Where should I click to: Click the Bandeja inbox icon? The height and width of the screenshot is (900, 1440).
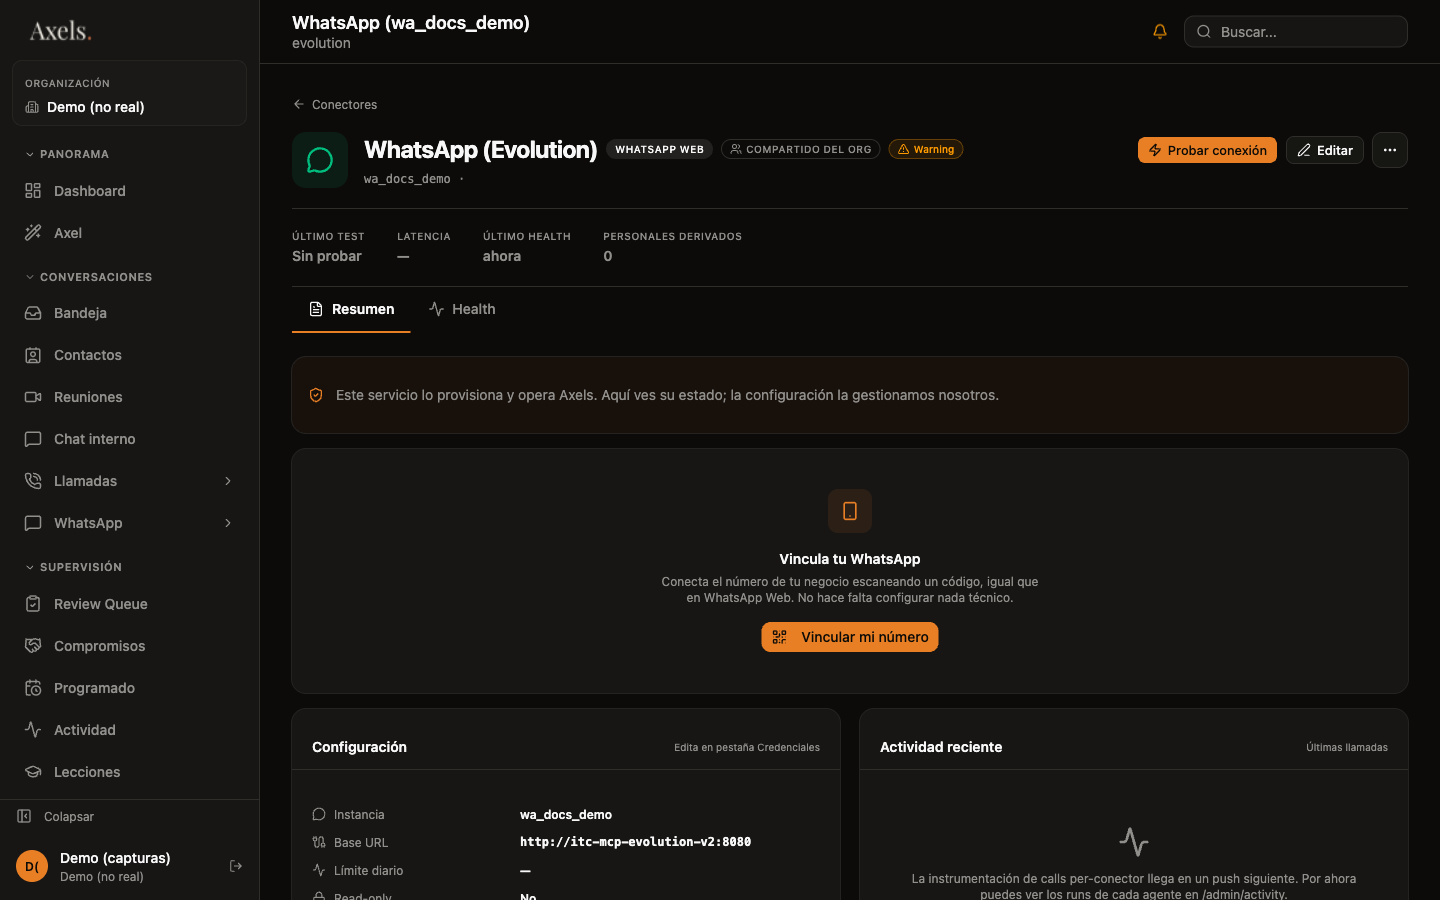(33, 313)
